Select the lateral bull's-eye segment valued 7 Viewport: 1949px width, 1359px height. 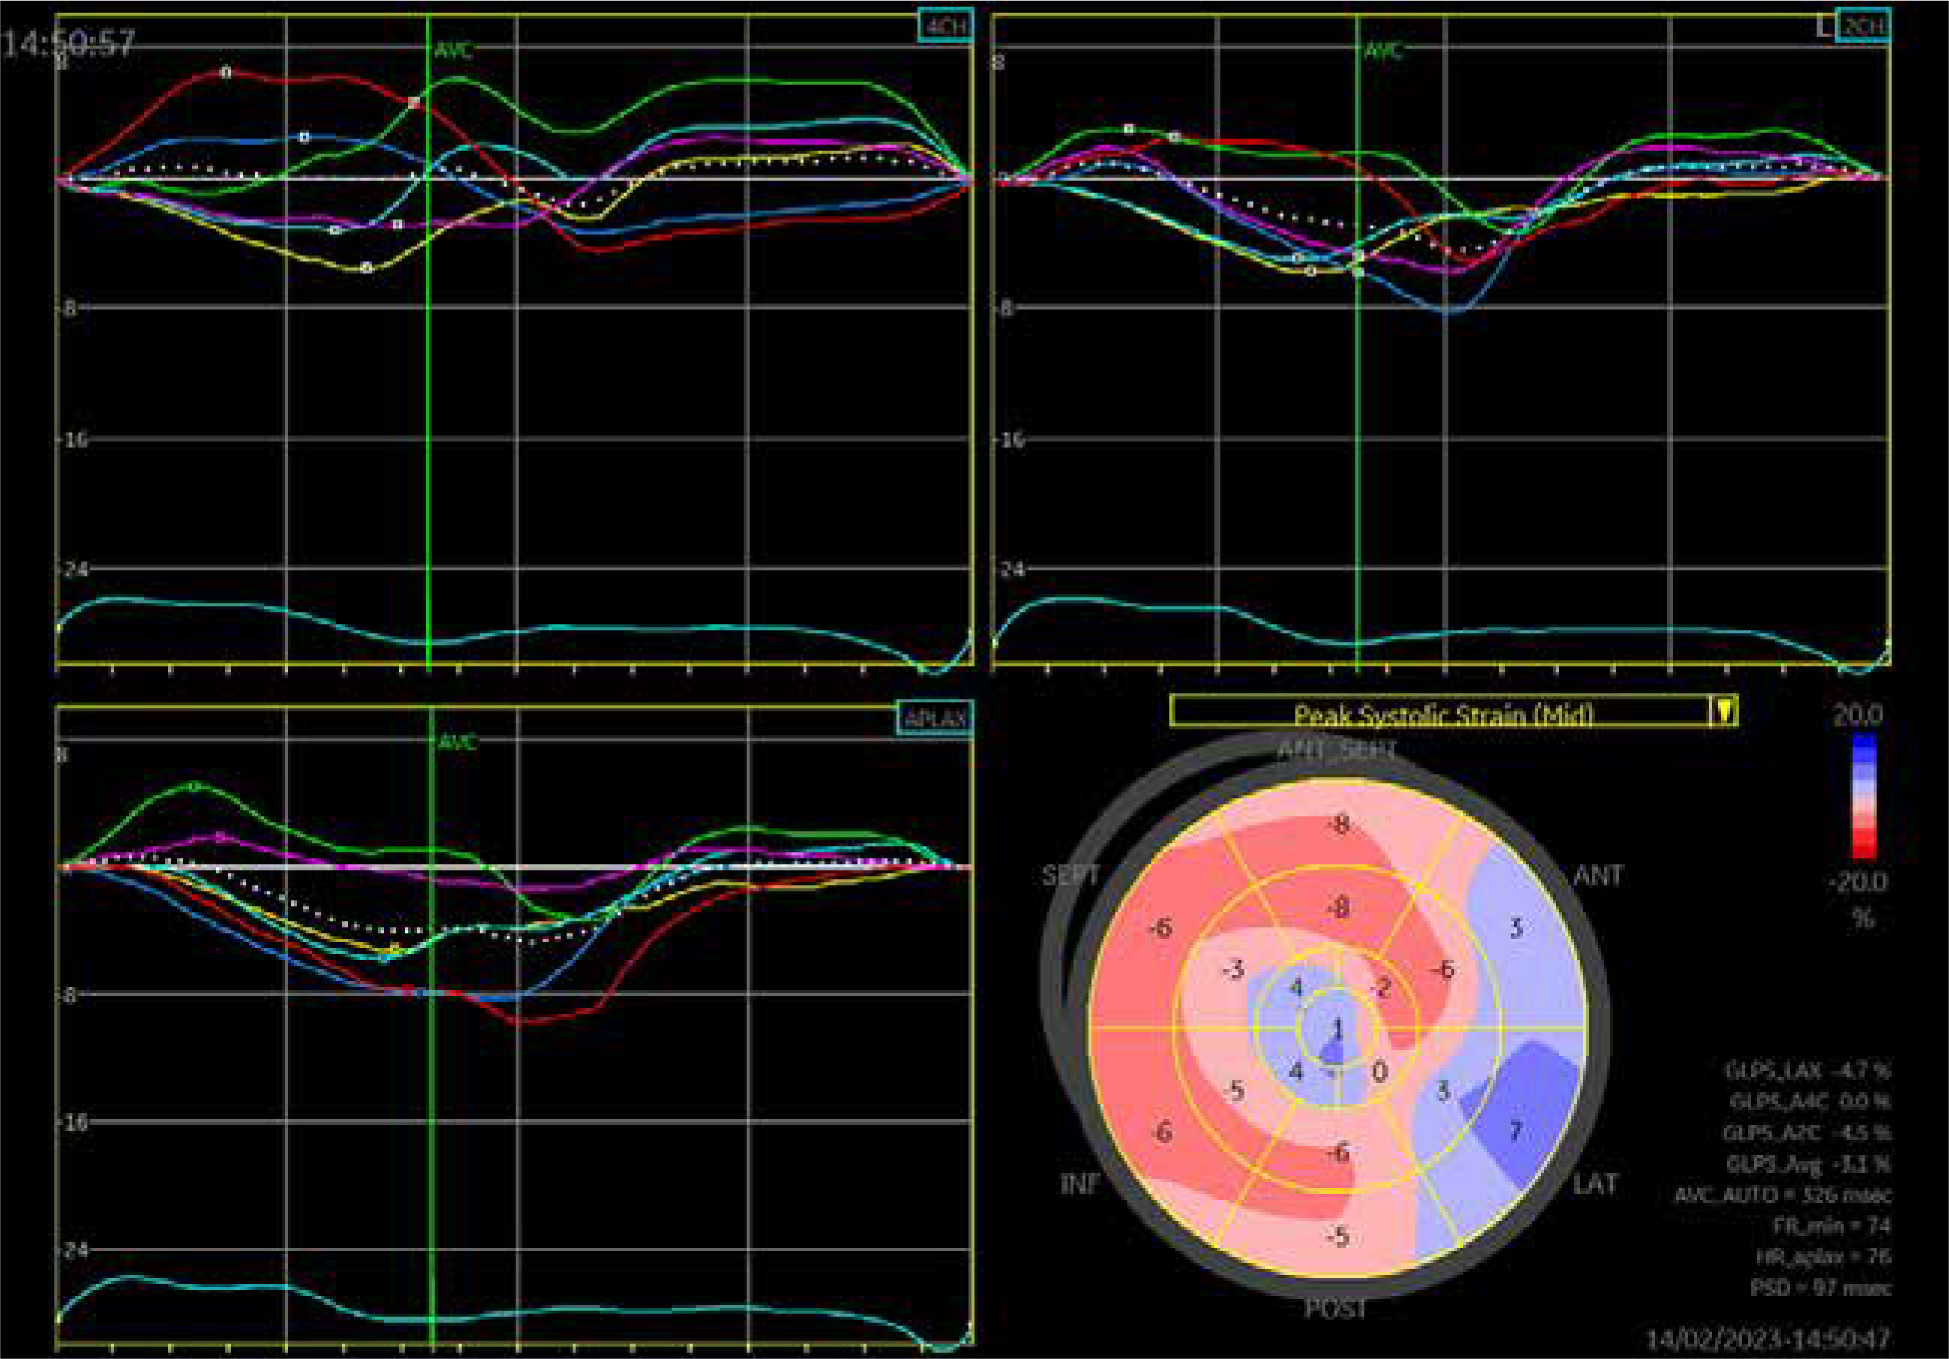pyautogui.click(x=1515, y=1131)
